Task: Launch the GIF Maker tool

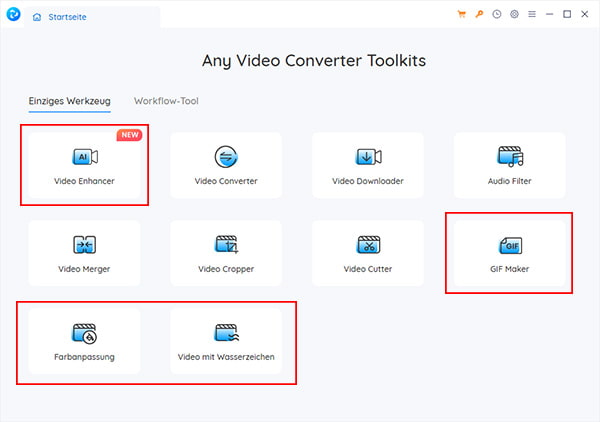Action: [x=509, y=253]
